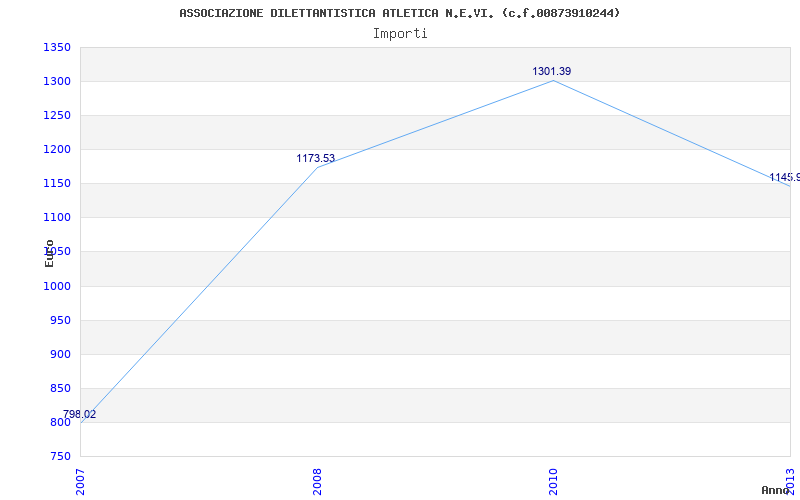Click the 2007 x-axis year label

point(81,482)
